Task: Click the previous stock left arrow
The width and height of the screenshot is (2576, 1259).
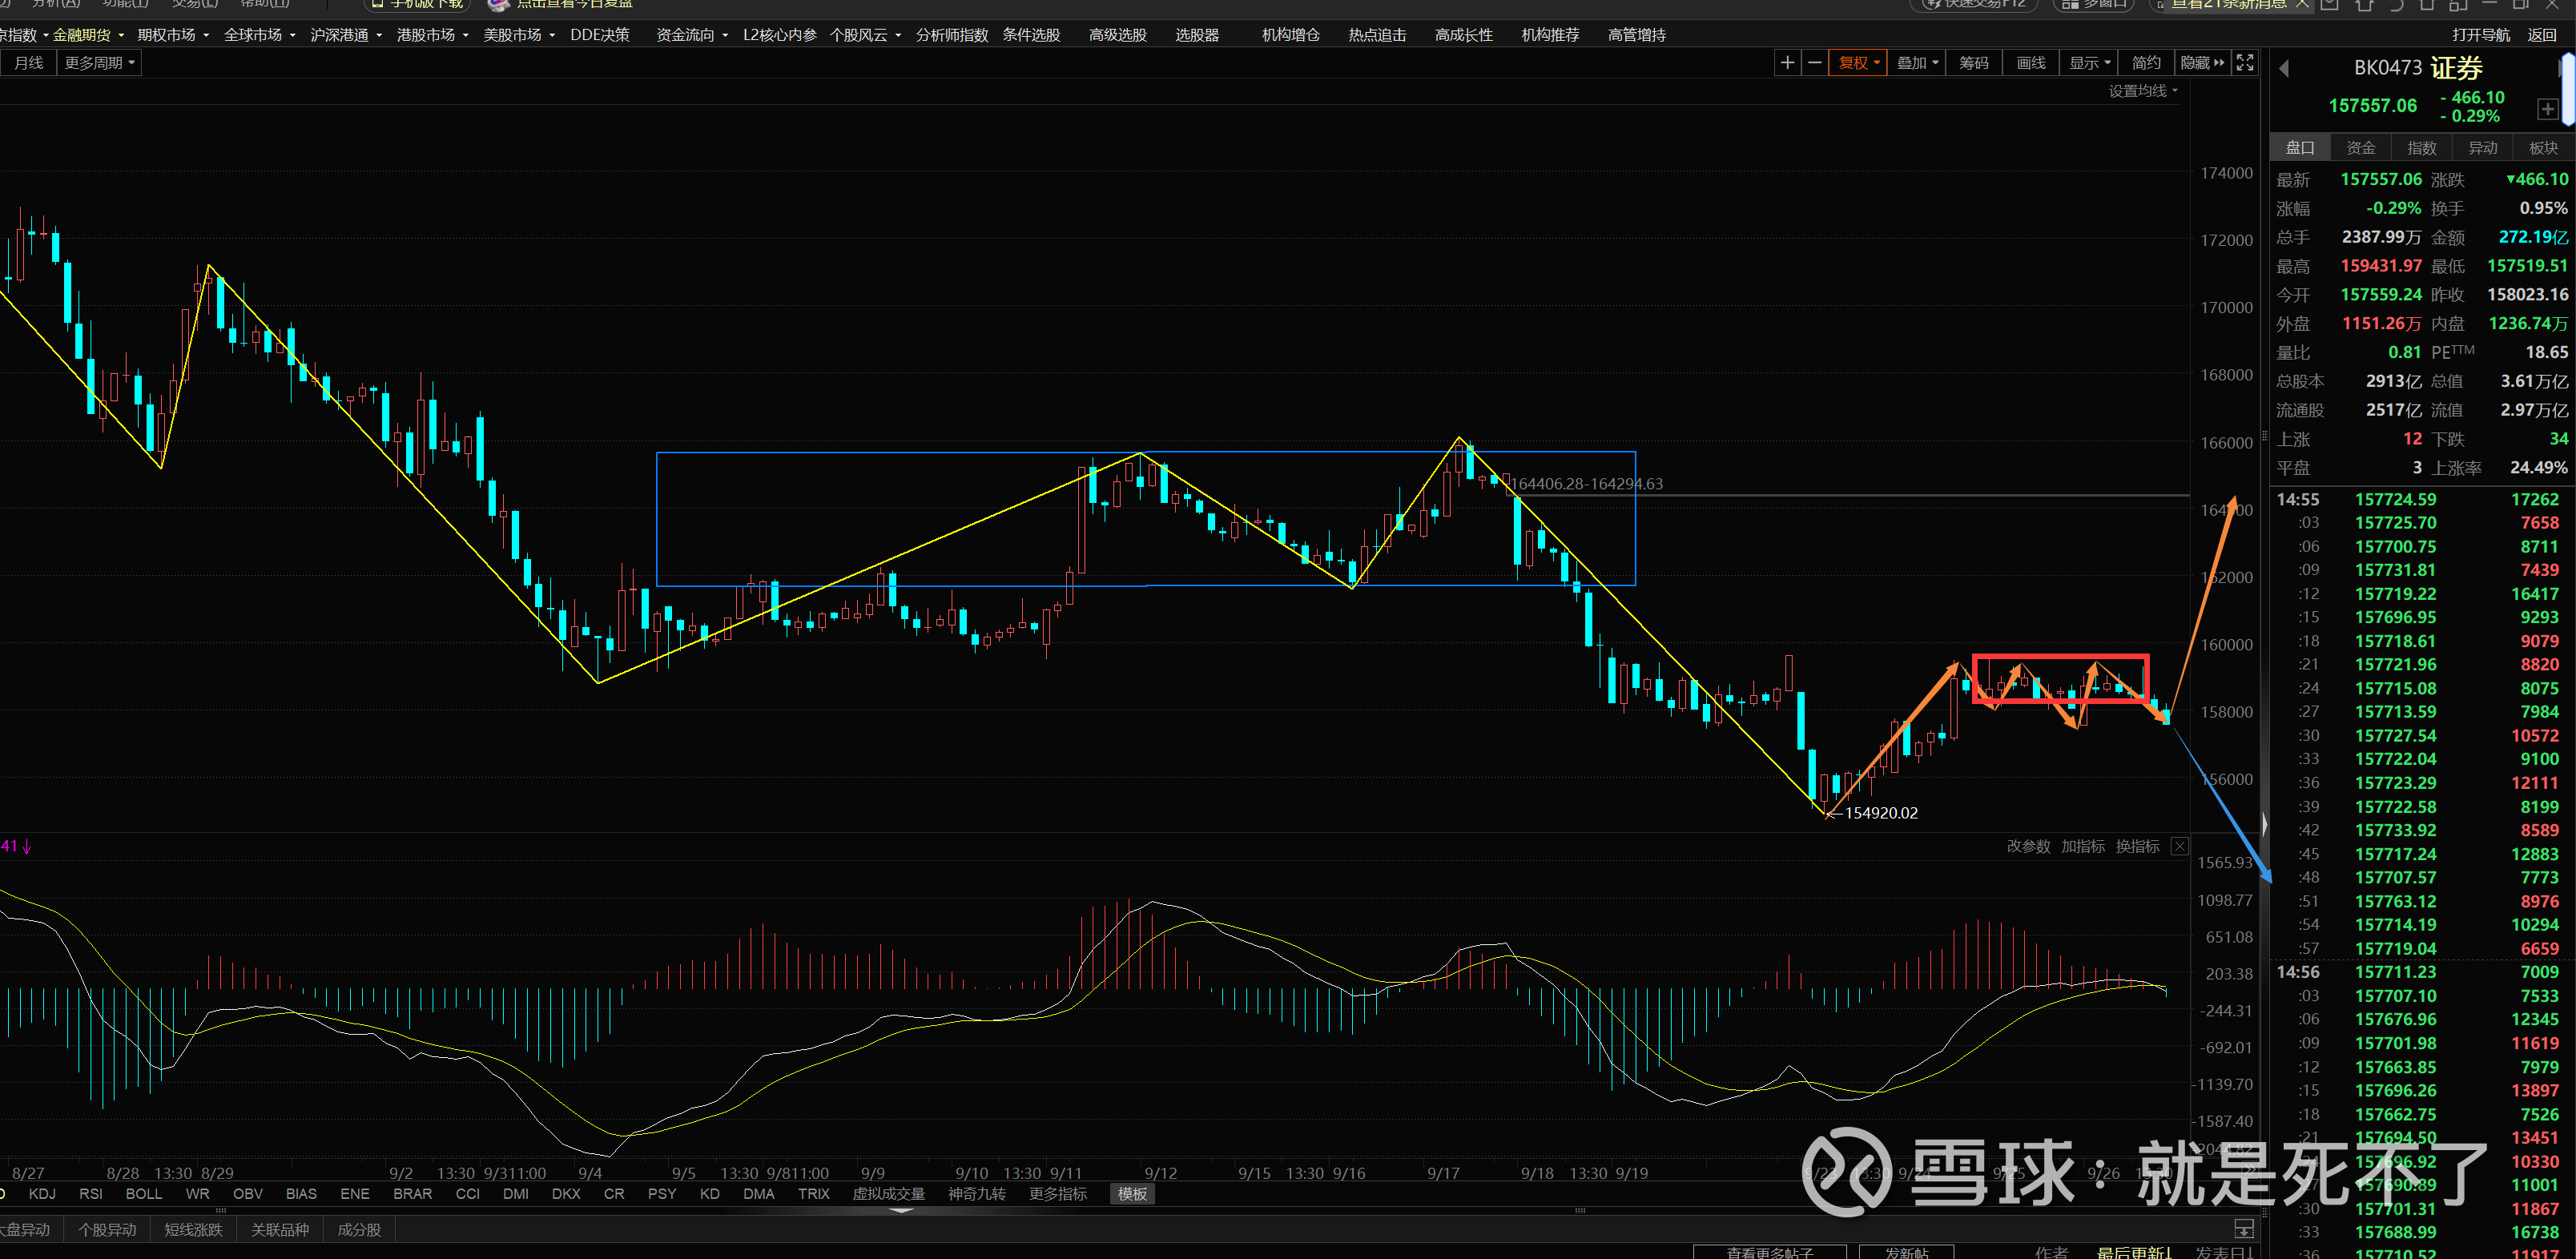Action: point(2284,69)
